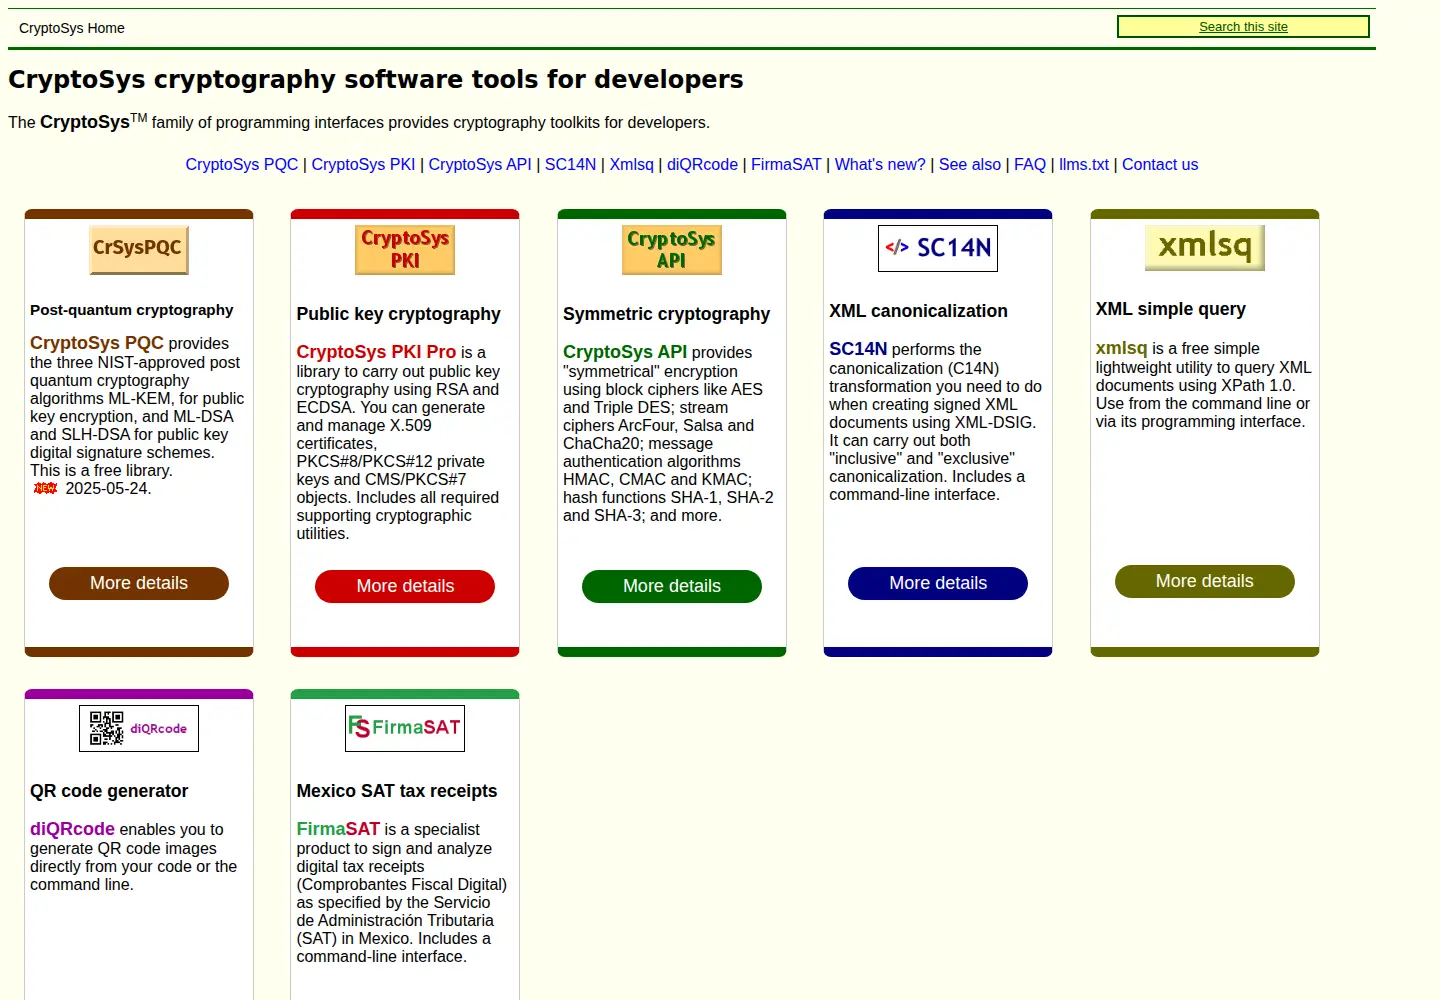The height and width of the screenshot is (1000, 1440).
Task: Open the llms.txt link
Action: [x=1084, y=165]
